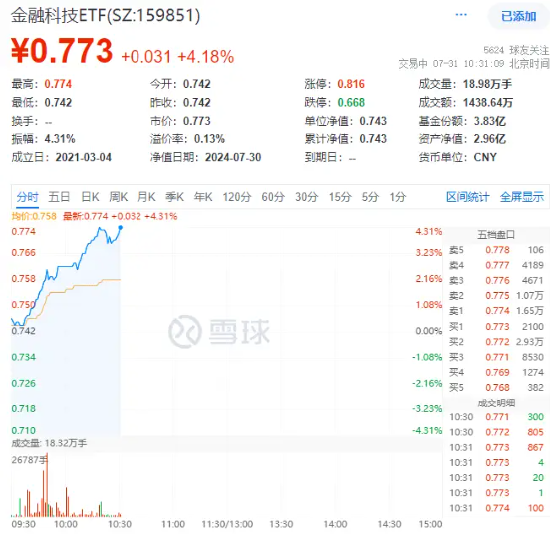Click the 资产净值 value 2.96亿
The image size is (550, 535).
(x=490, y=139)
